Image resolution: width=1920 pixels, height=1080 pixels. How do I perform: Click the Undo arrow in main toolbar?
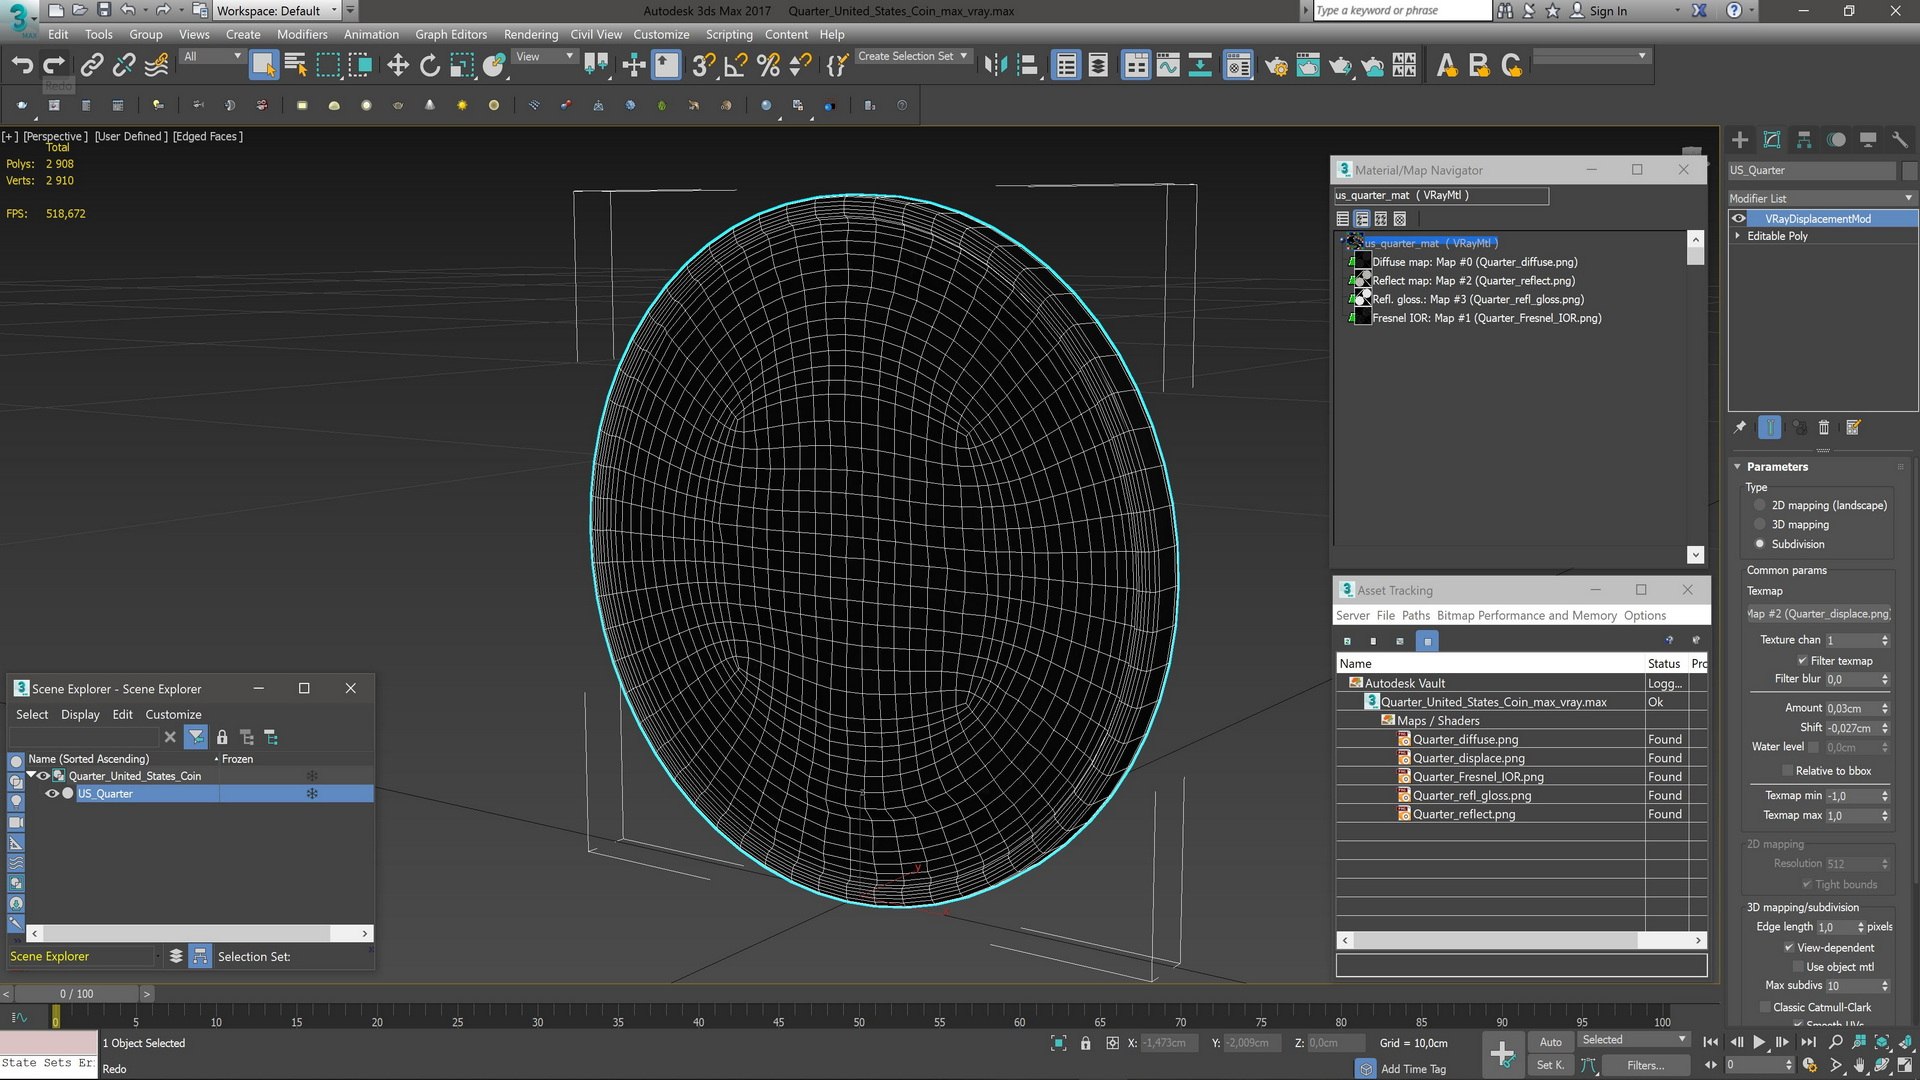pyautogui.click(x=22, y=66)
